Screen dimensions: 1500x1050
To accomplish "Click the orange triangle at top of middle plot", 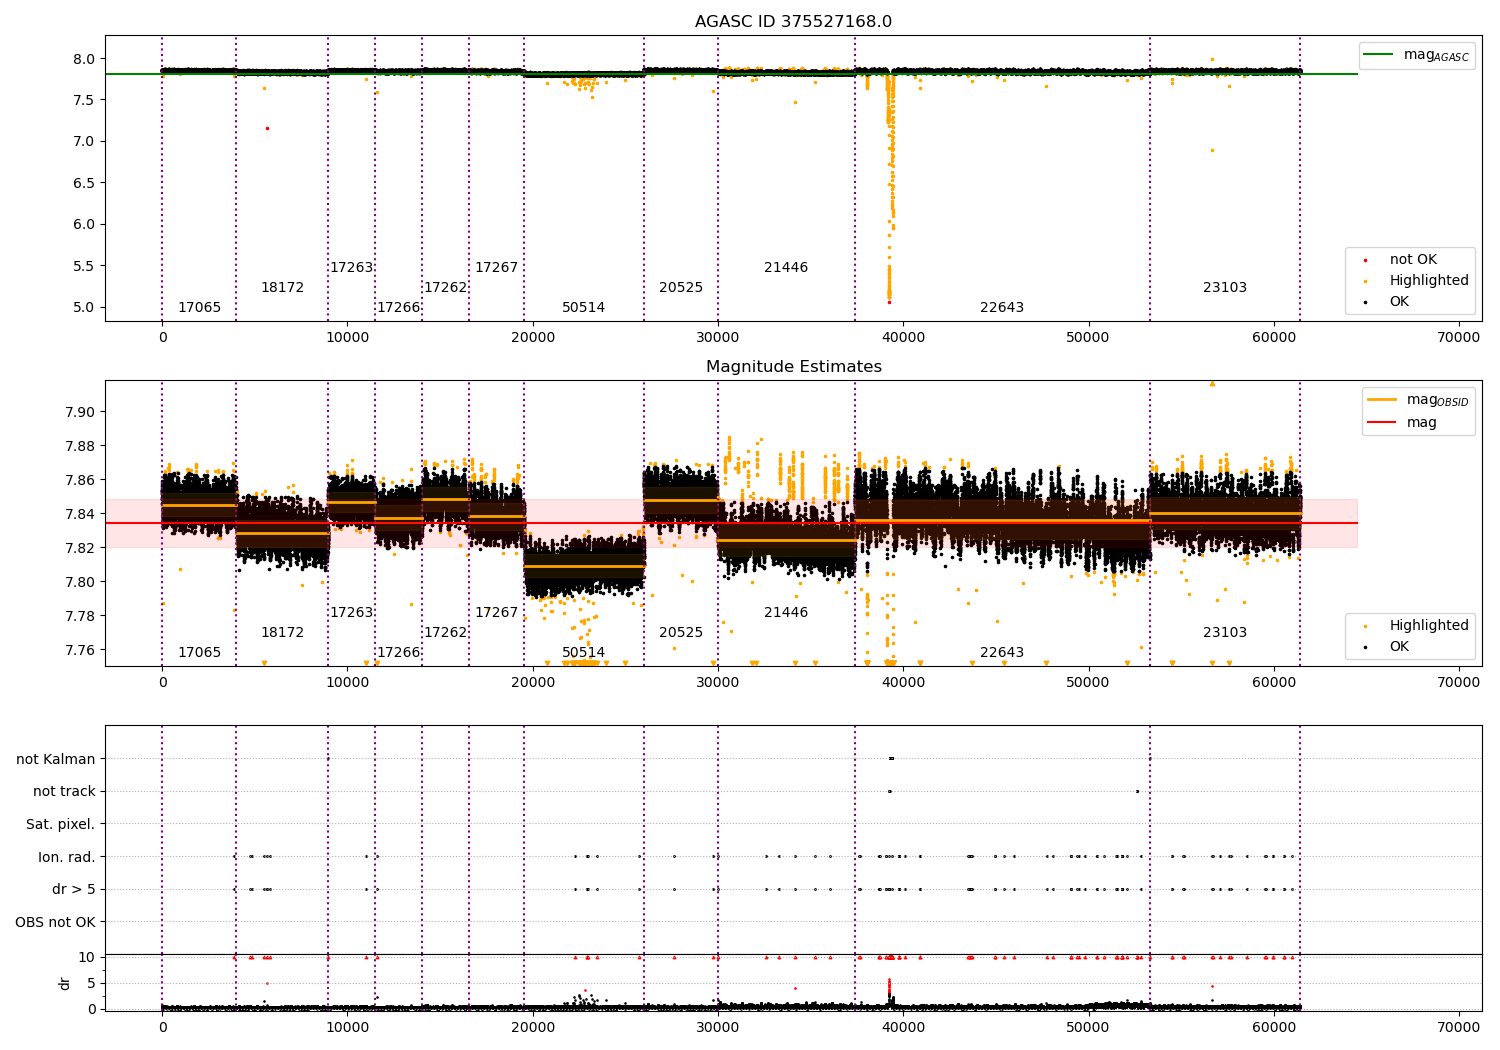I will pyautogui.click(x=1212, y=383).
